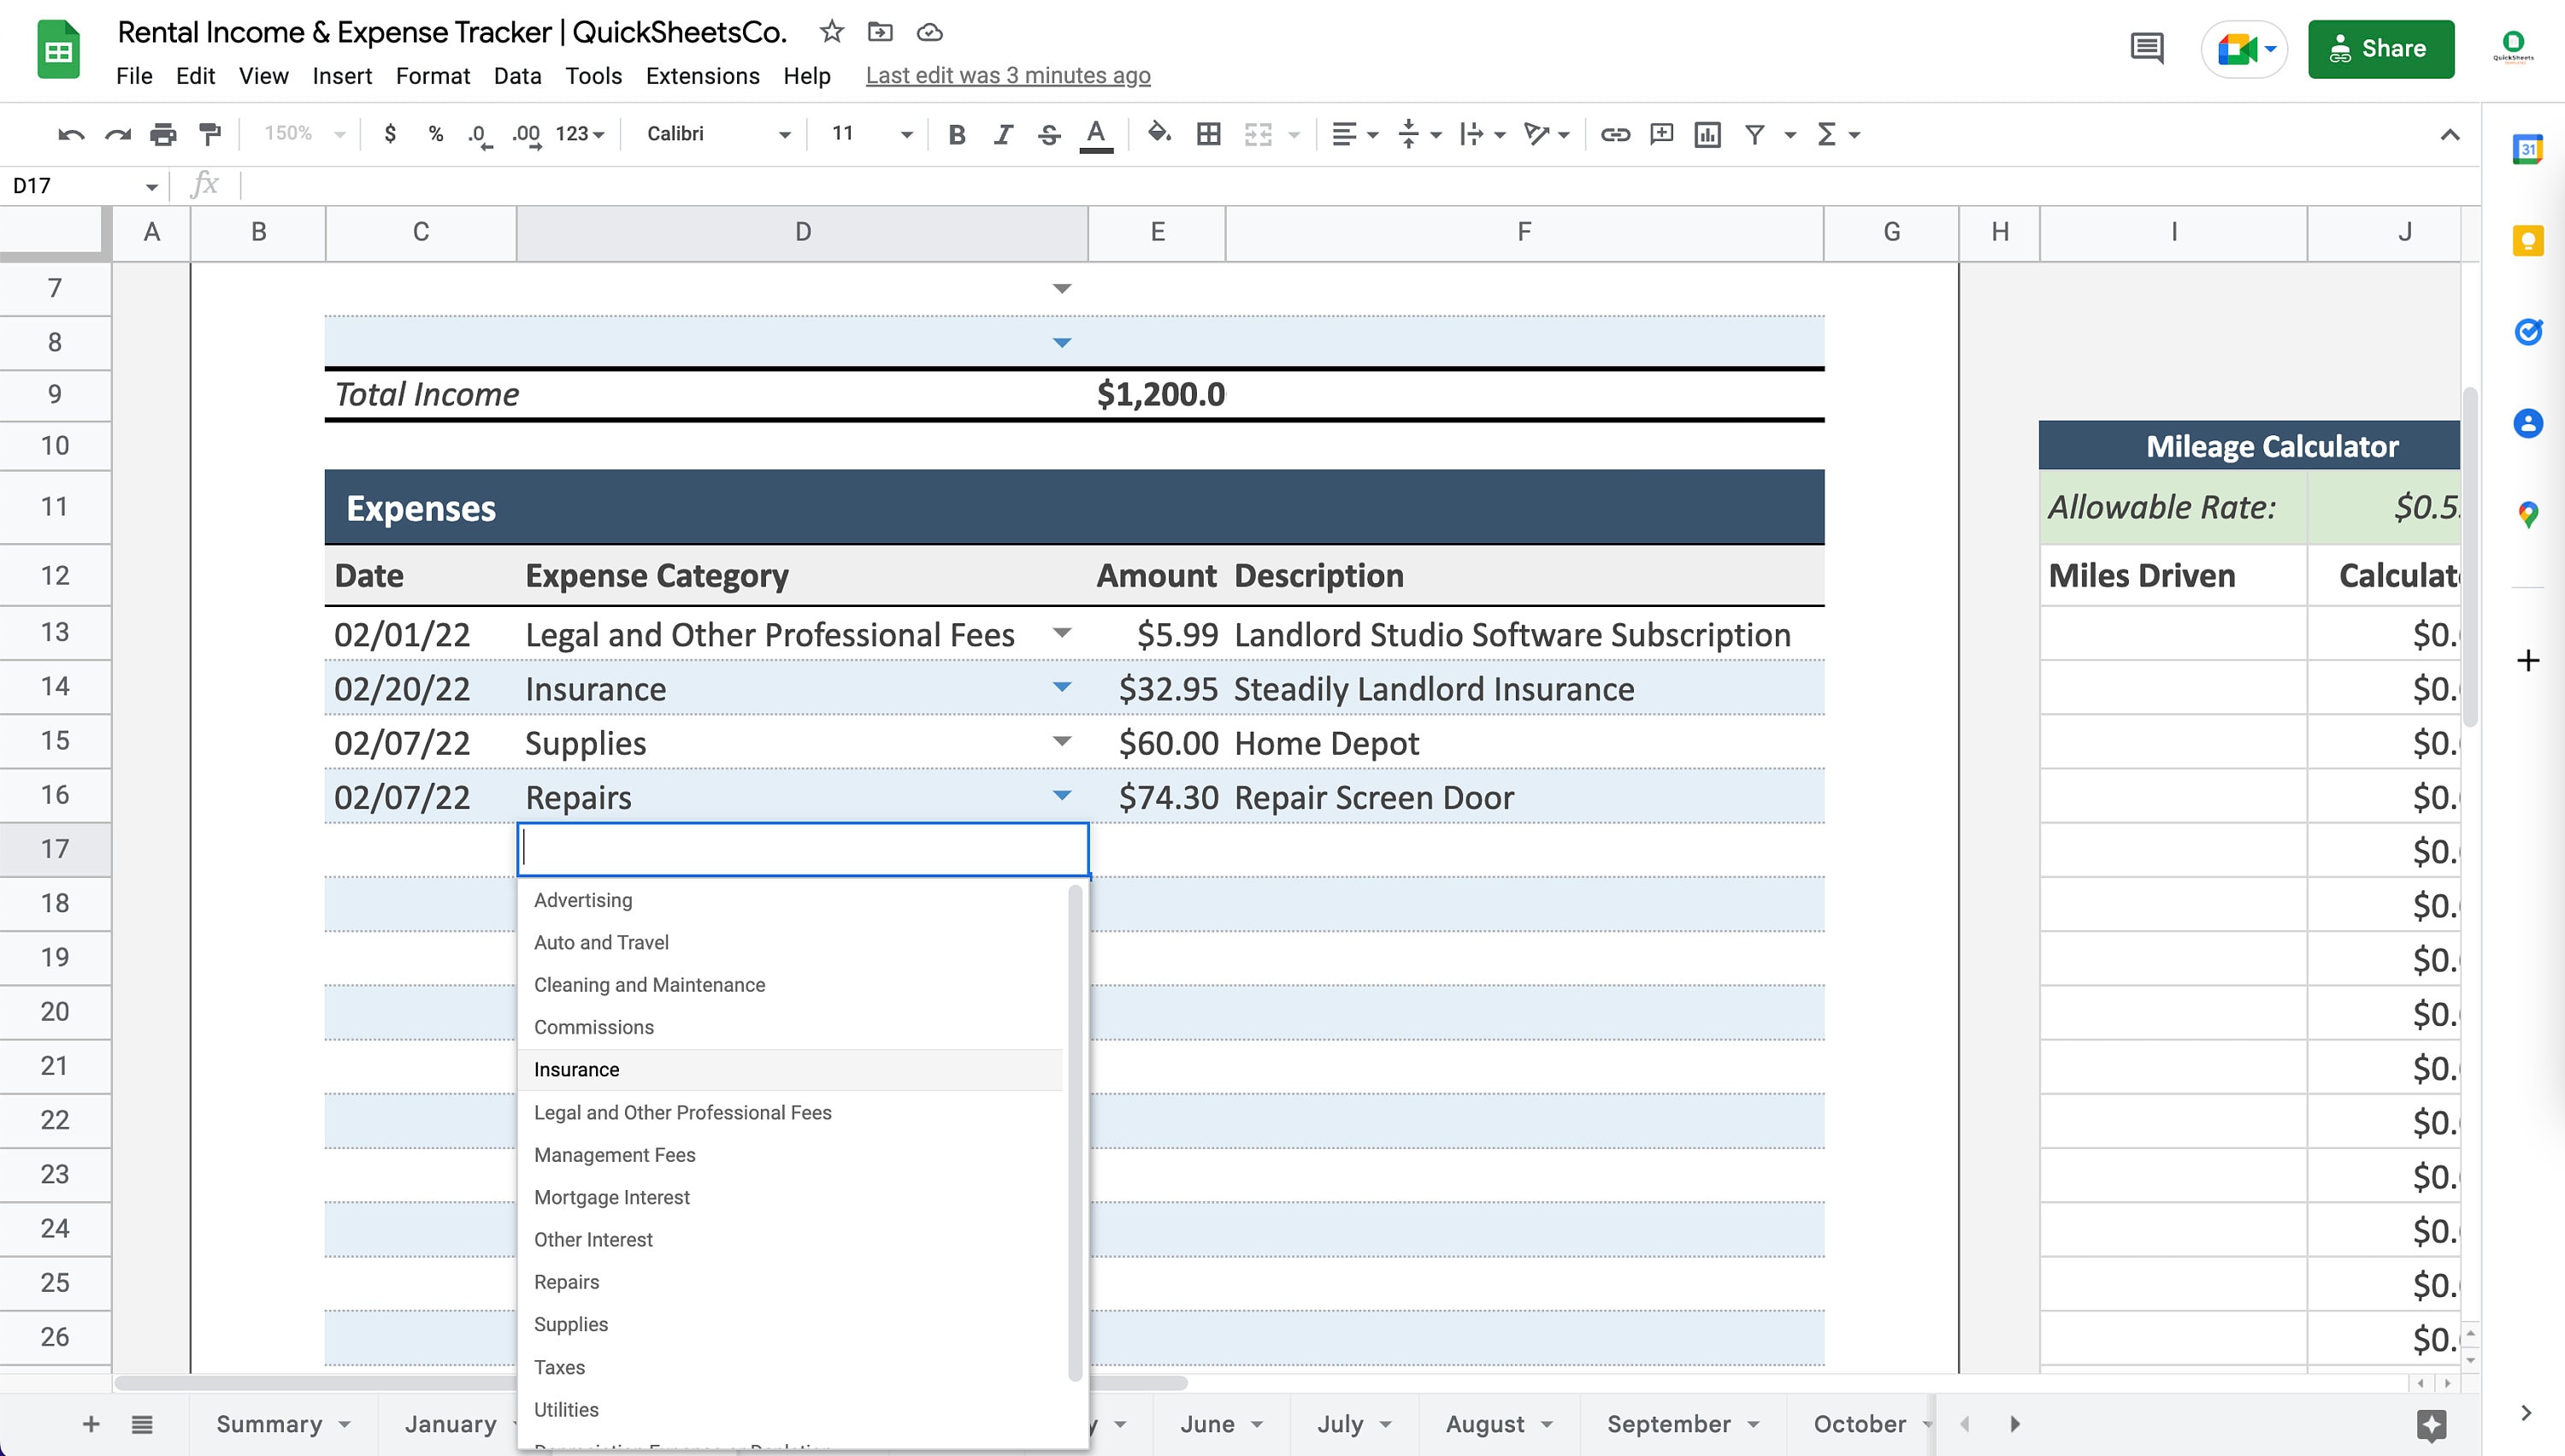Start a Google Meet call

2244,48
